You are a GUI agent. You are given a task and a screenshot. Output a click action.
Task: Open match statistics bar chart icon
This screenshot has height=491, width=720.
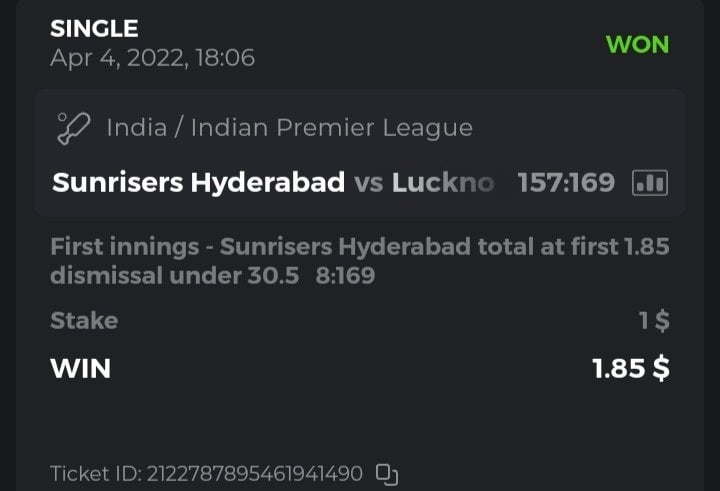point(650,184)
